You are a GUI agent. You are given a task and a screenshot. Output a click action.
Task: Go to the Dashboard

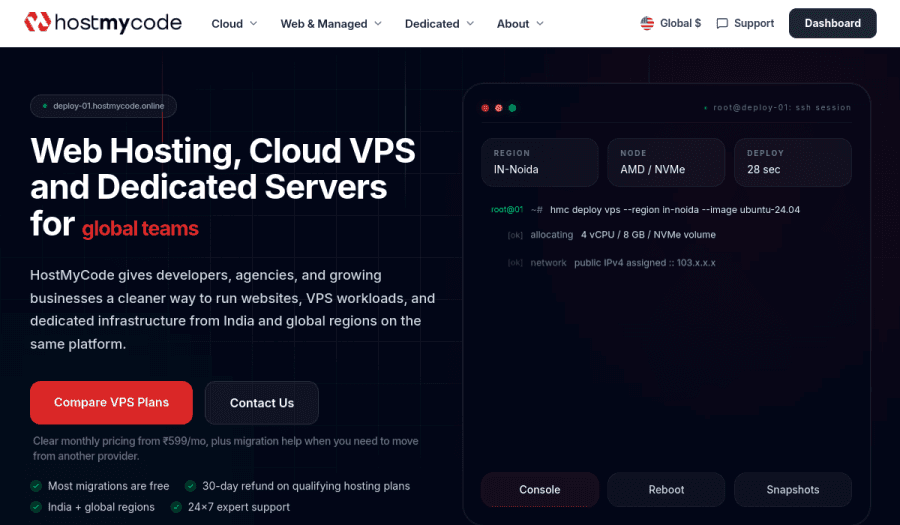coord(832,23)
